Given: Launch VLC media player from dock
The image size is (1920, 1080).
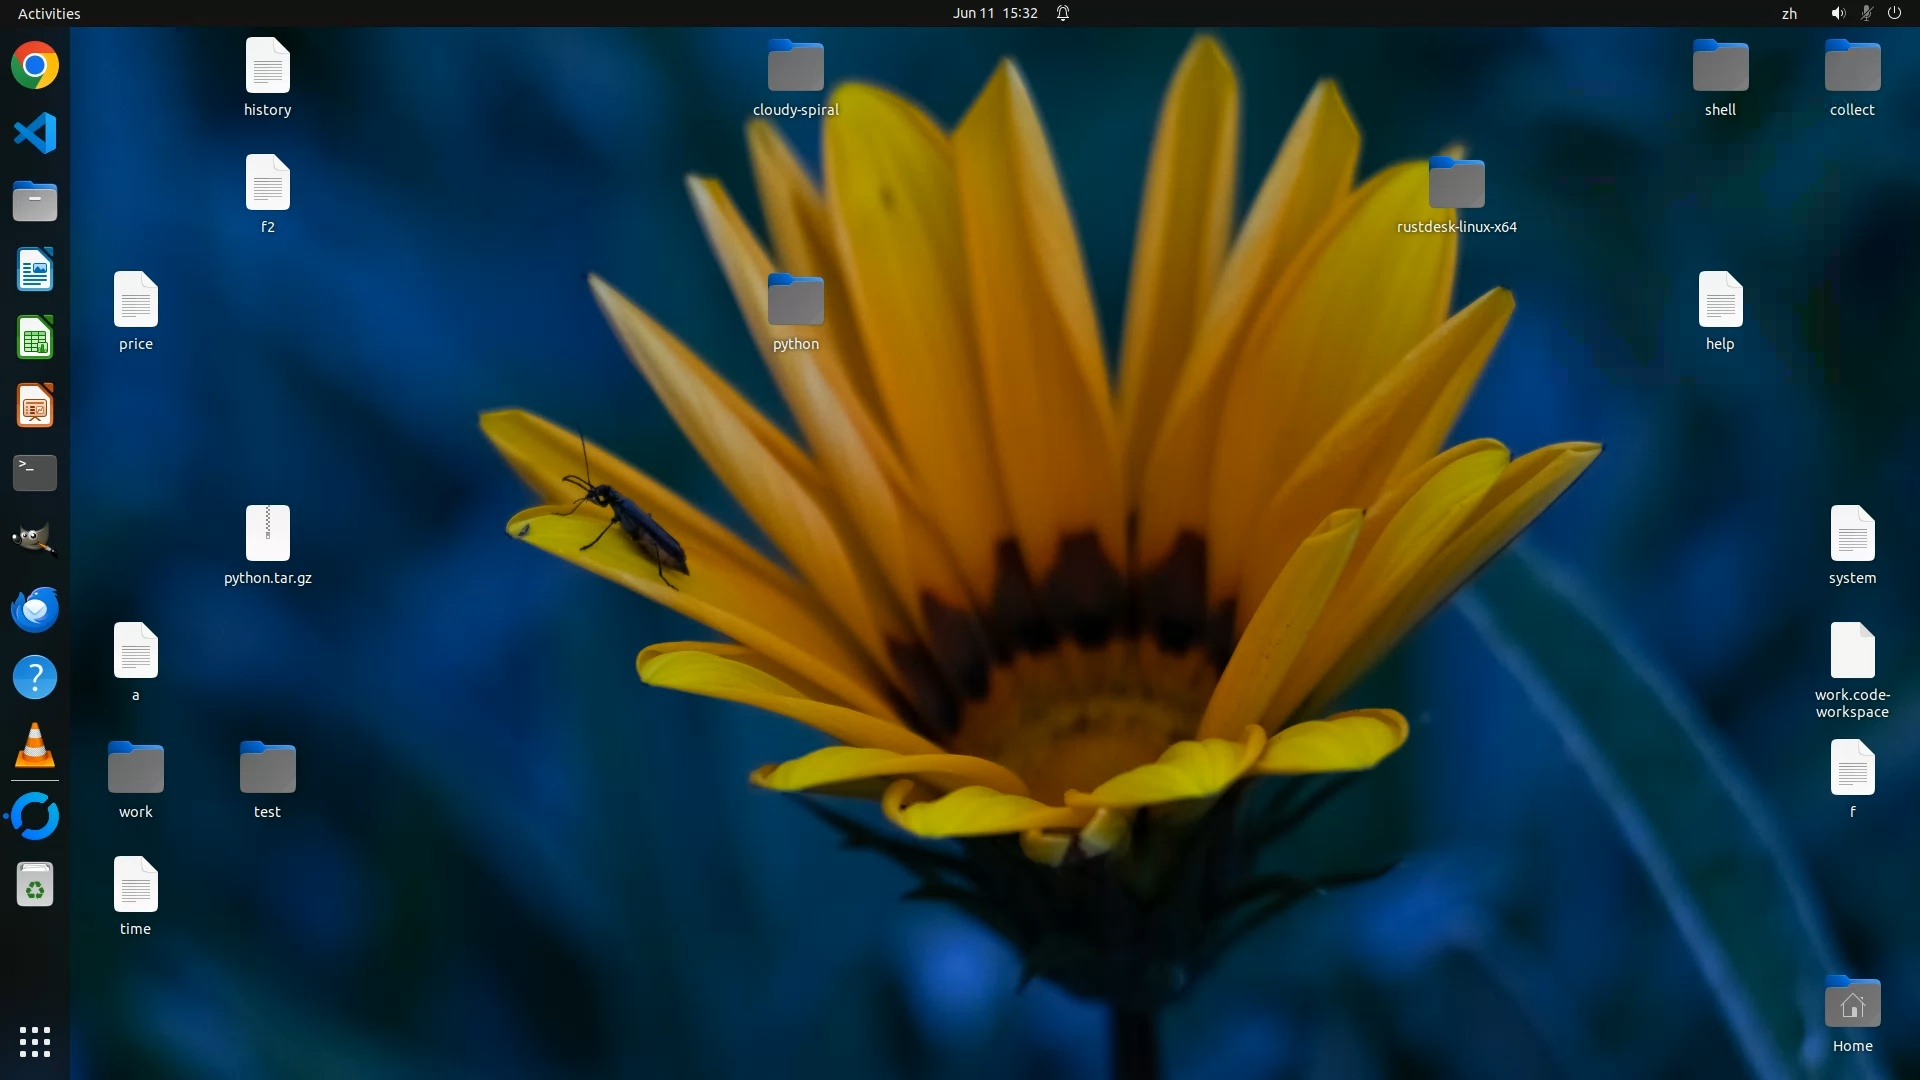Looking at the screenshot, I should [x=35, y=745].
